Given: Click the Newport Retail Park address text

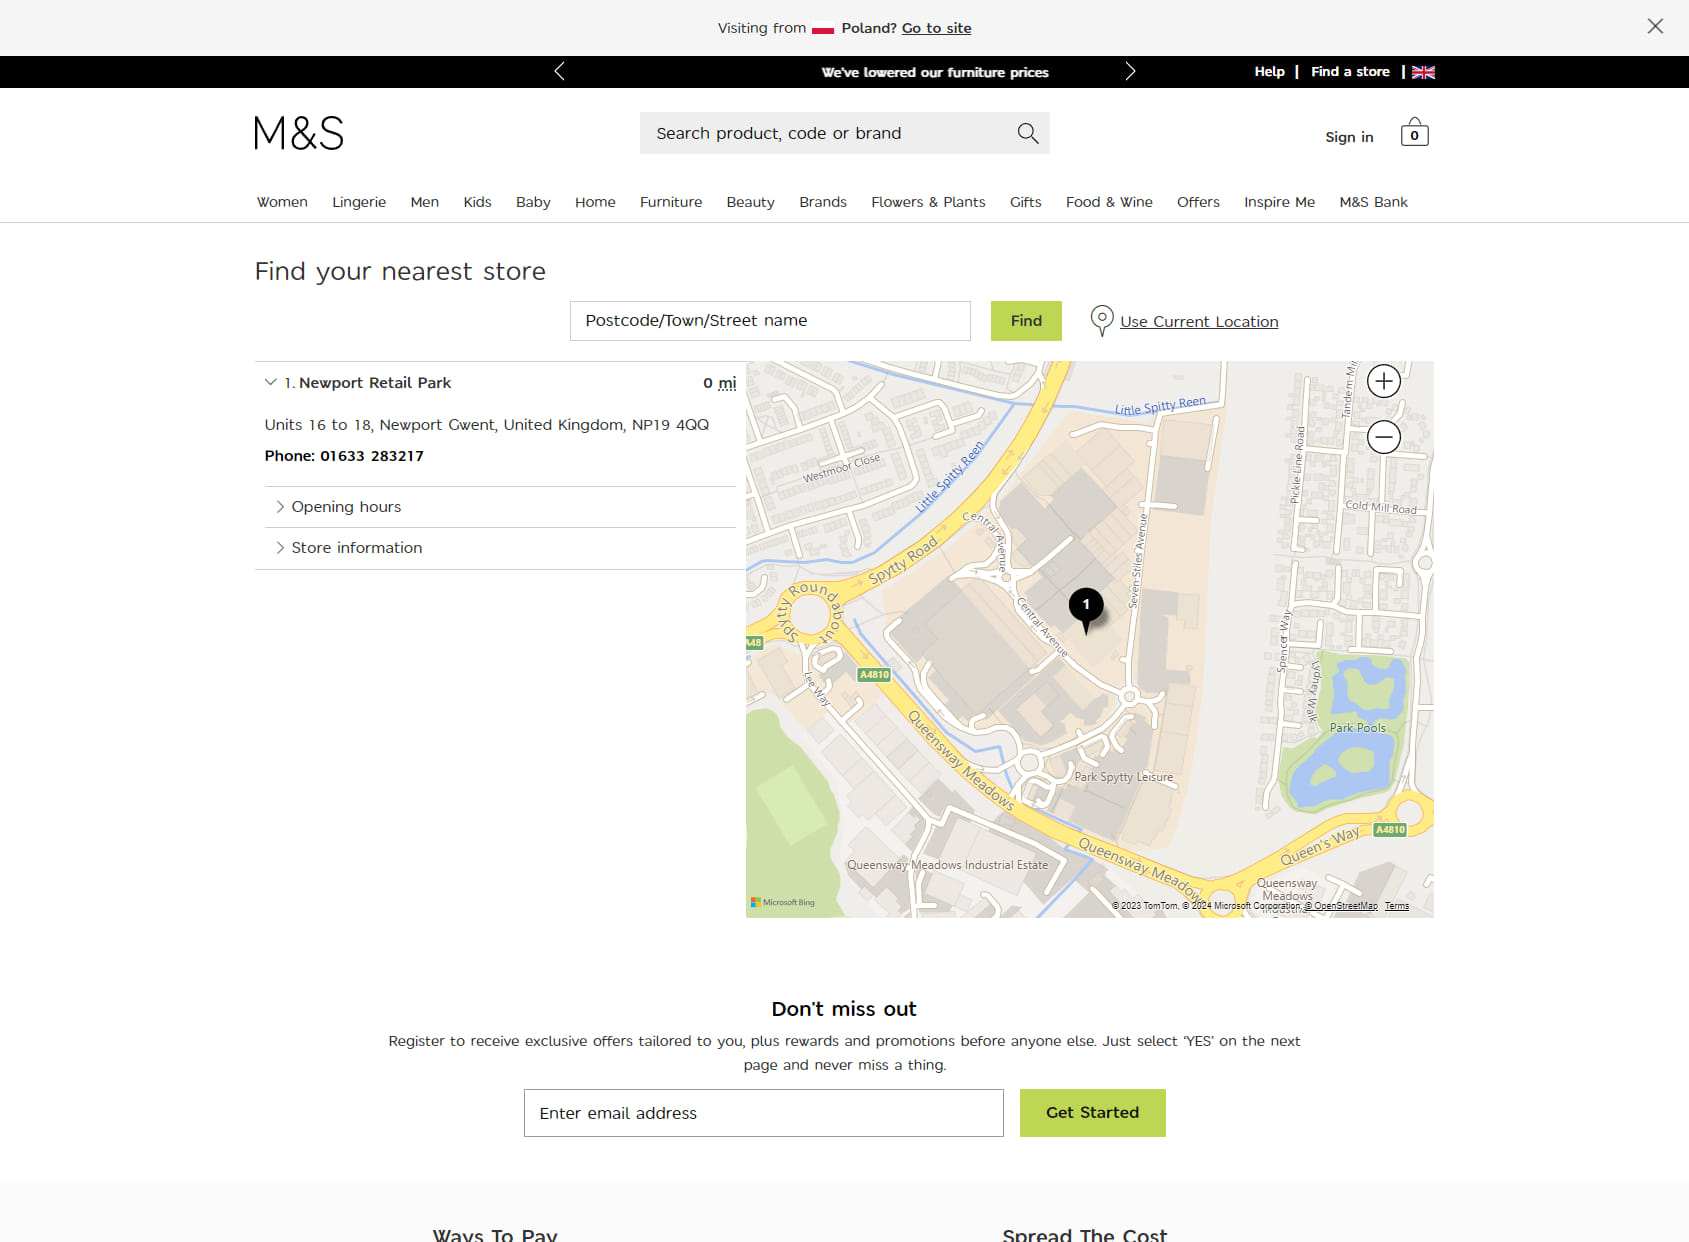Looking at the screenshot, I should (x=487, y=425).
